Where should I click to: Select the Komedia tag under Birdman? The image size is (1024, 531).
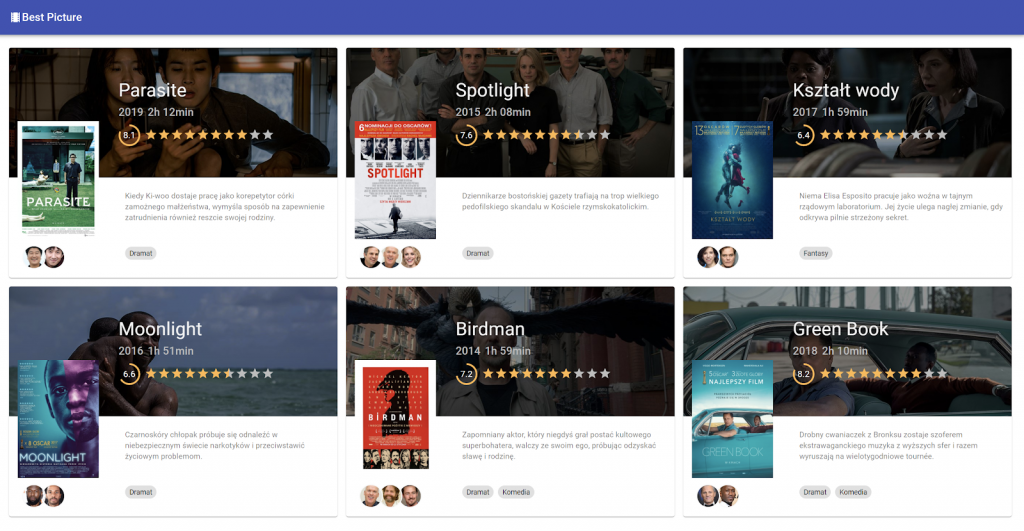point(516,492)
